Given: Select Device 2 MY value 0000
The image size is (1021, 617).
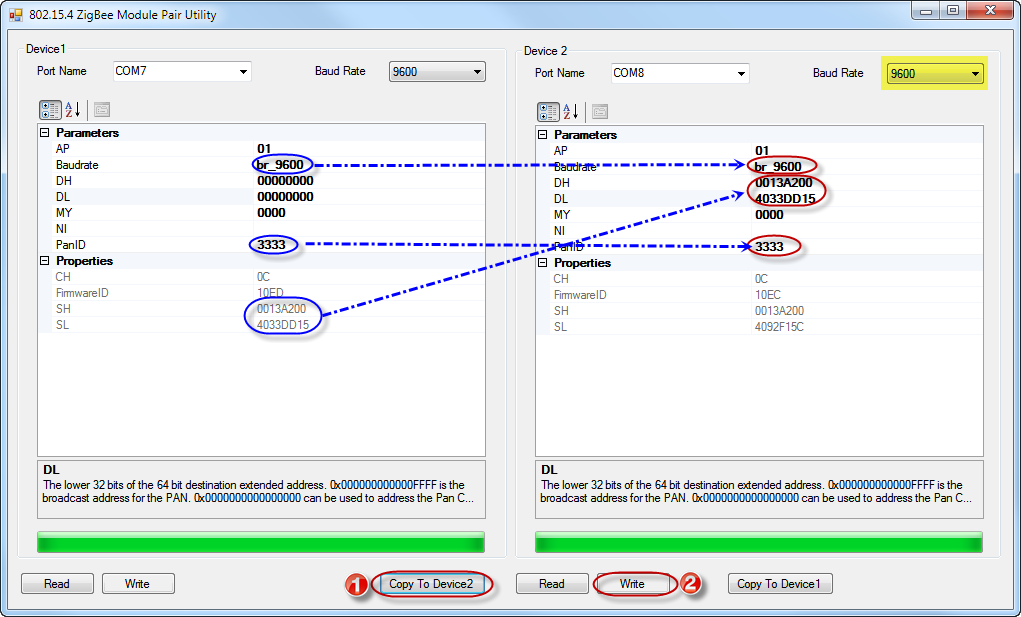Looking at the screenshot, I should (769, 215).
